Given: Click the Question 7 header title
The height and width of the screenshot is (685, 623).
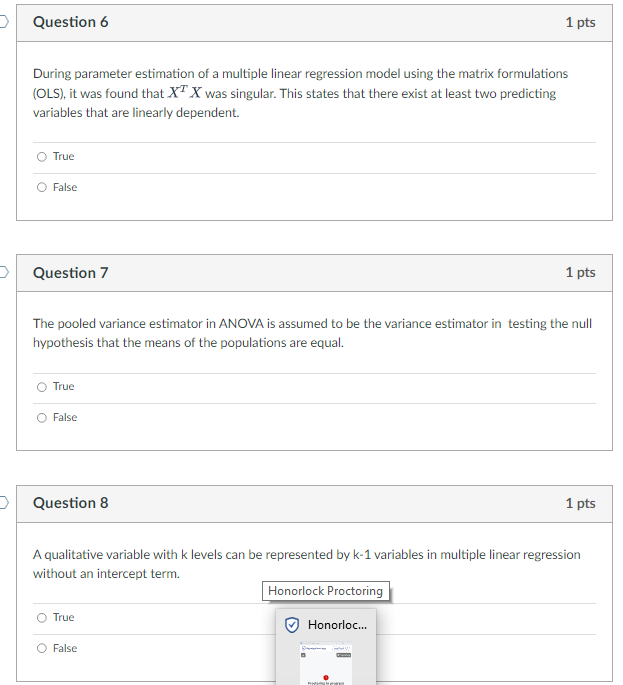Looking at the screenshot, I should coord(71,273).
